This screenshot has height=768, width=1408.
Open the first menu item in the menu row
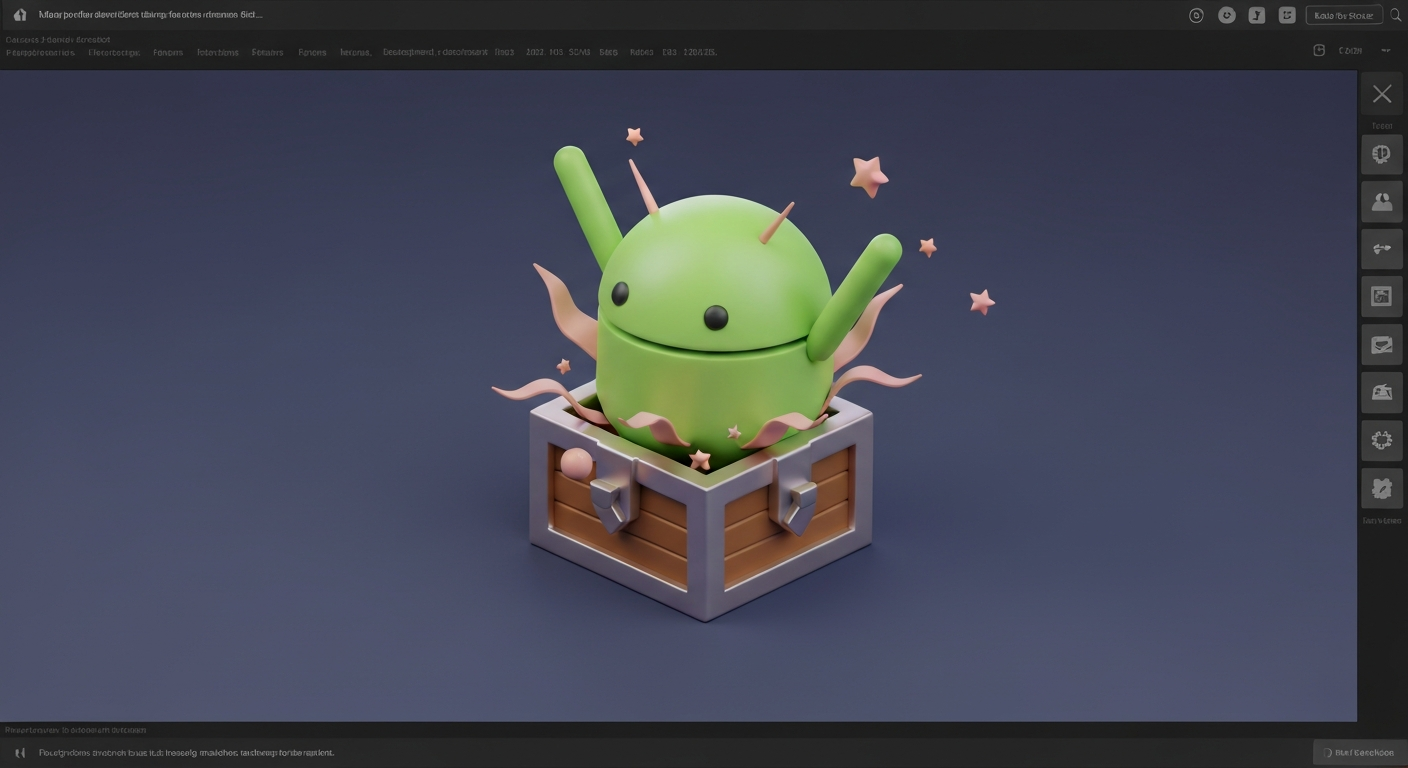point(40,52)
